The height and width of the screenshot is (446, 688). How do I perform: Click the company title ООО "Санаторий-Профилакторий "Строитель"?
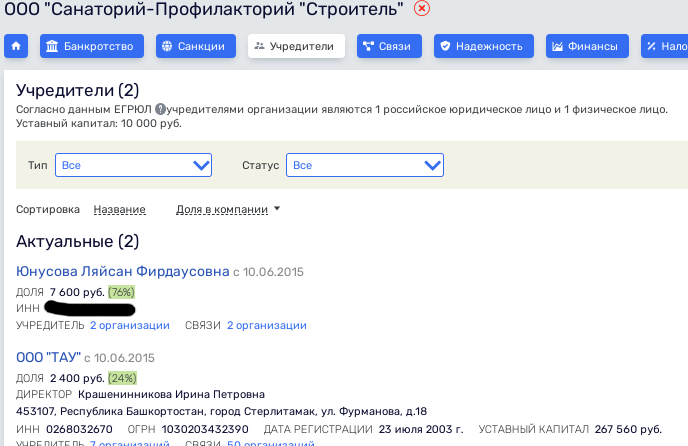204,9
